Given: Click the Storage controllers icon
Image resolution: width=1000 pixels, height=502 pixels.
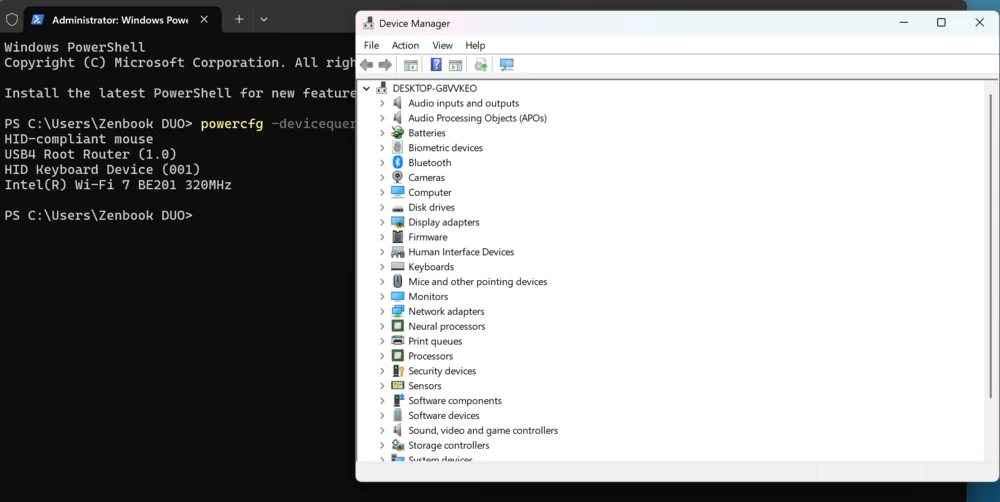Looking at the screenshot, I should coord(397,445).
